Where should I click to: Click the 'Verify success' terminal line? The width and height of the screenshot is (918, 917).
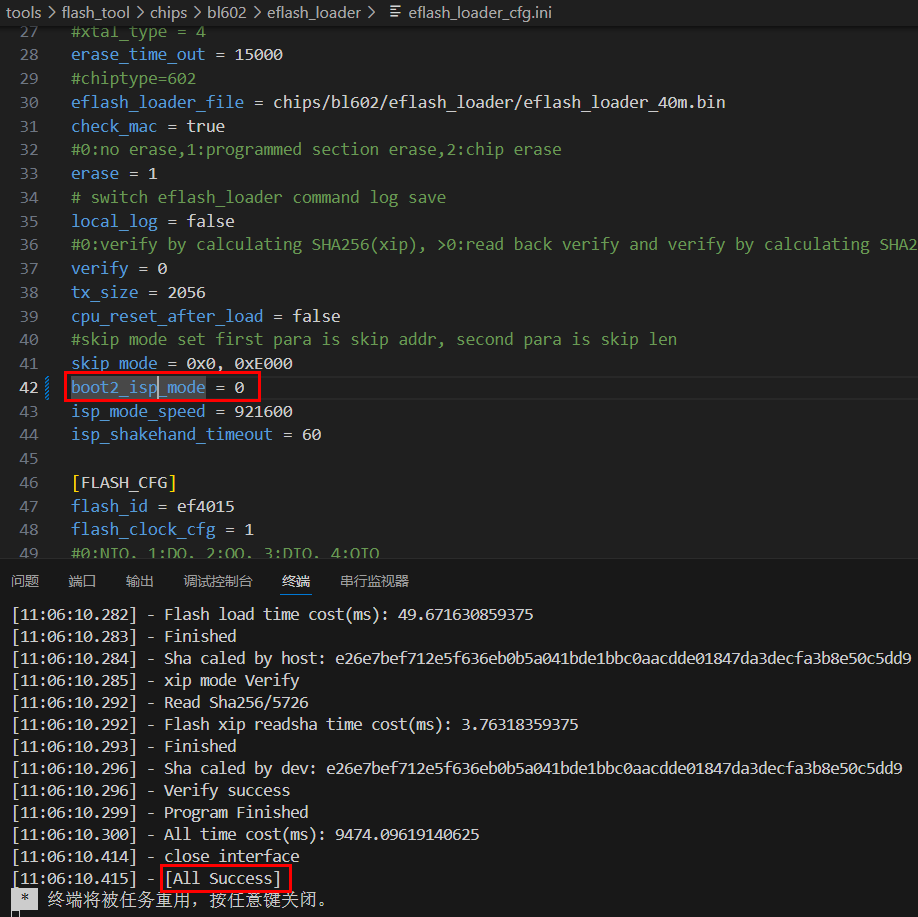pos(151,791)
